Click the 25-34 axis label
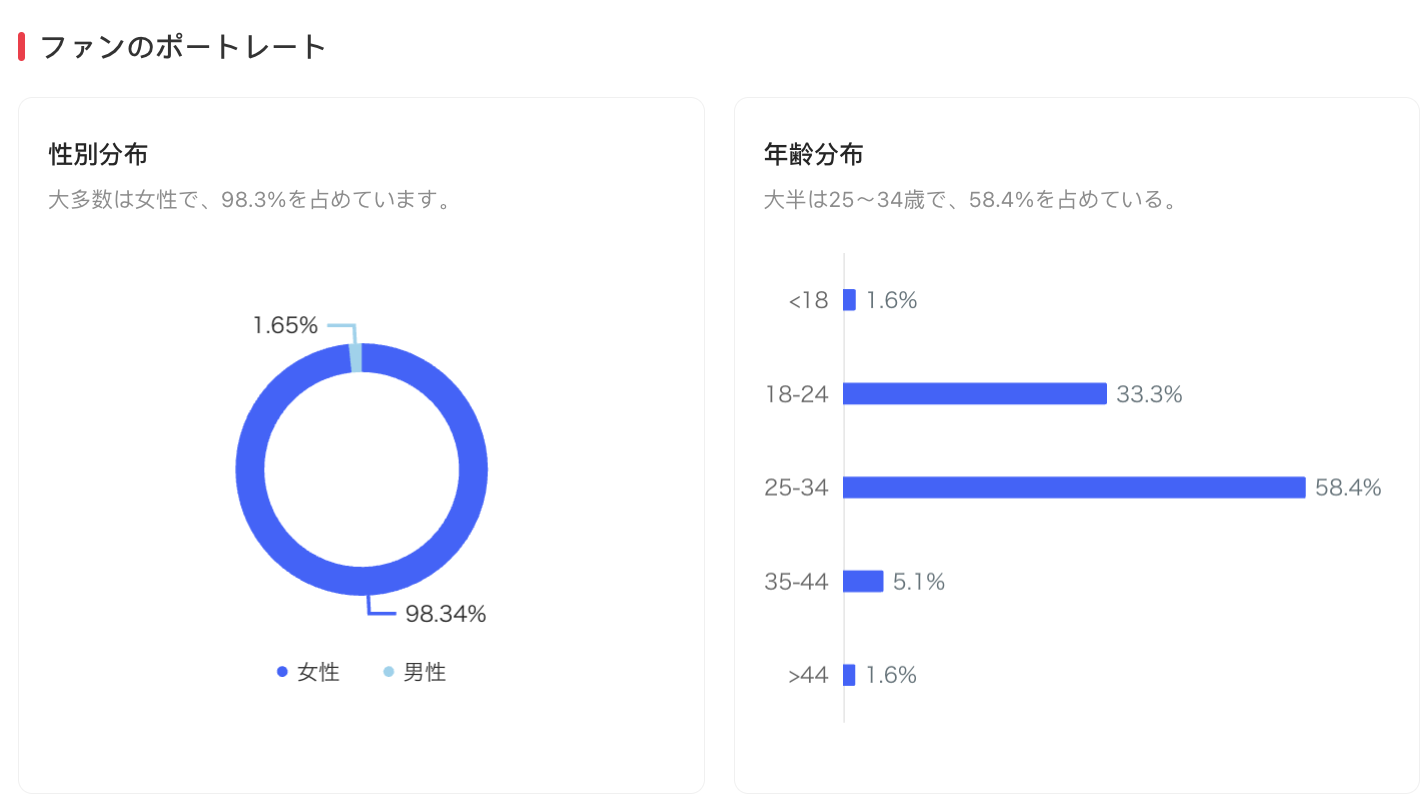1422x796 pixels. 797,488
